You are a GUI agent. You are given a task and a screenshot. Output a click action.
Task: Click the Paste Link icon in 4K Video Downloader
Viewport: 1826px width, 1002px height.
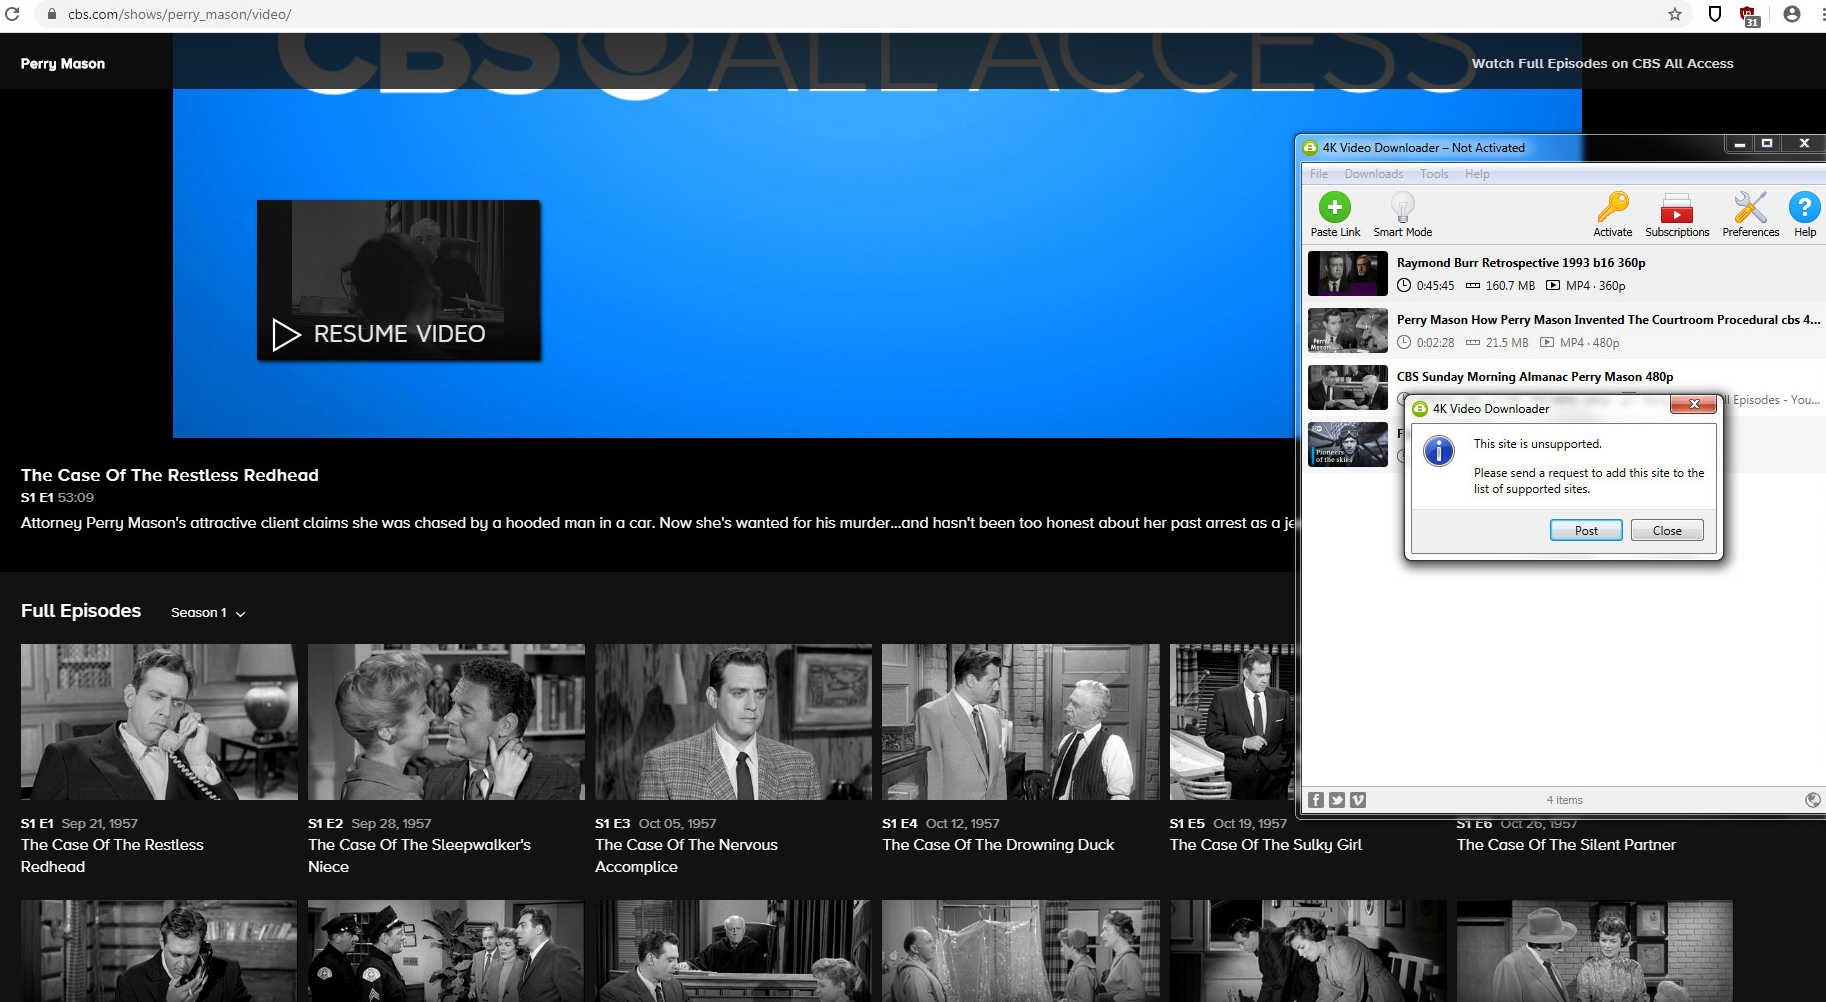1334,208
